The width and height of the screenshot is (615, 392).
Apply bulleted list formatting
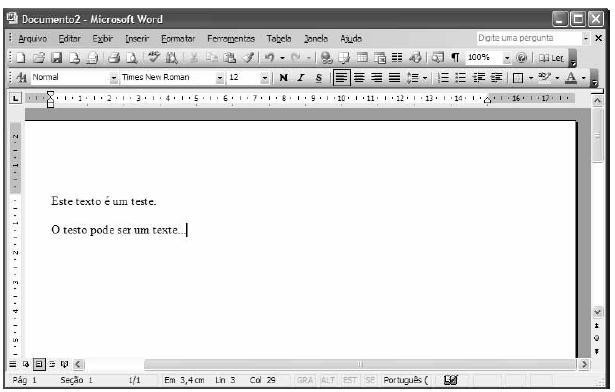point(460,78)
